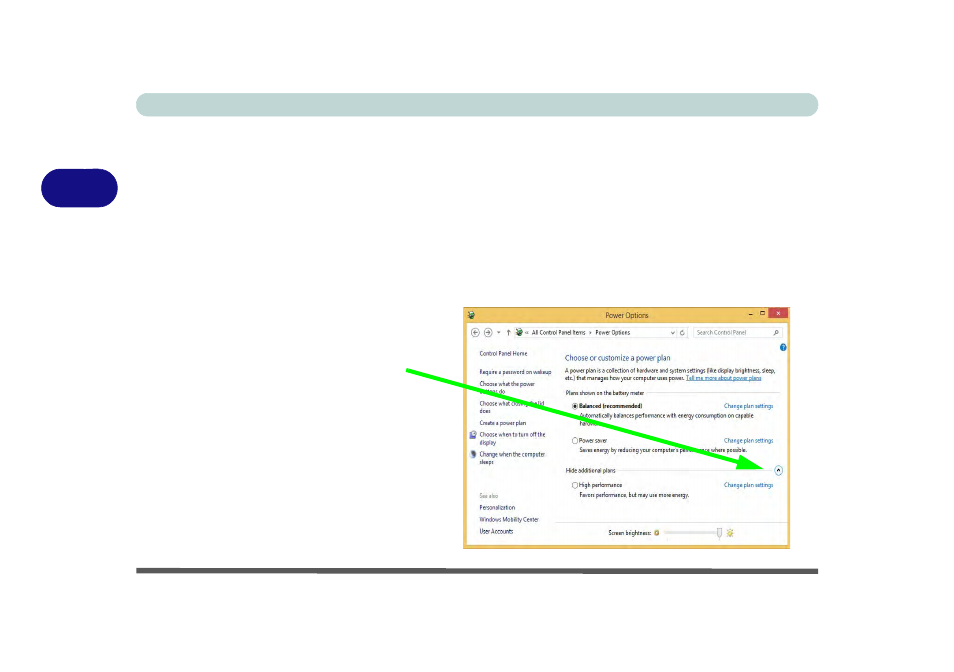Minimize the Power Options window
This screenshot has height=672, width=954.
[x=750, y=313]
